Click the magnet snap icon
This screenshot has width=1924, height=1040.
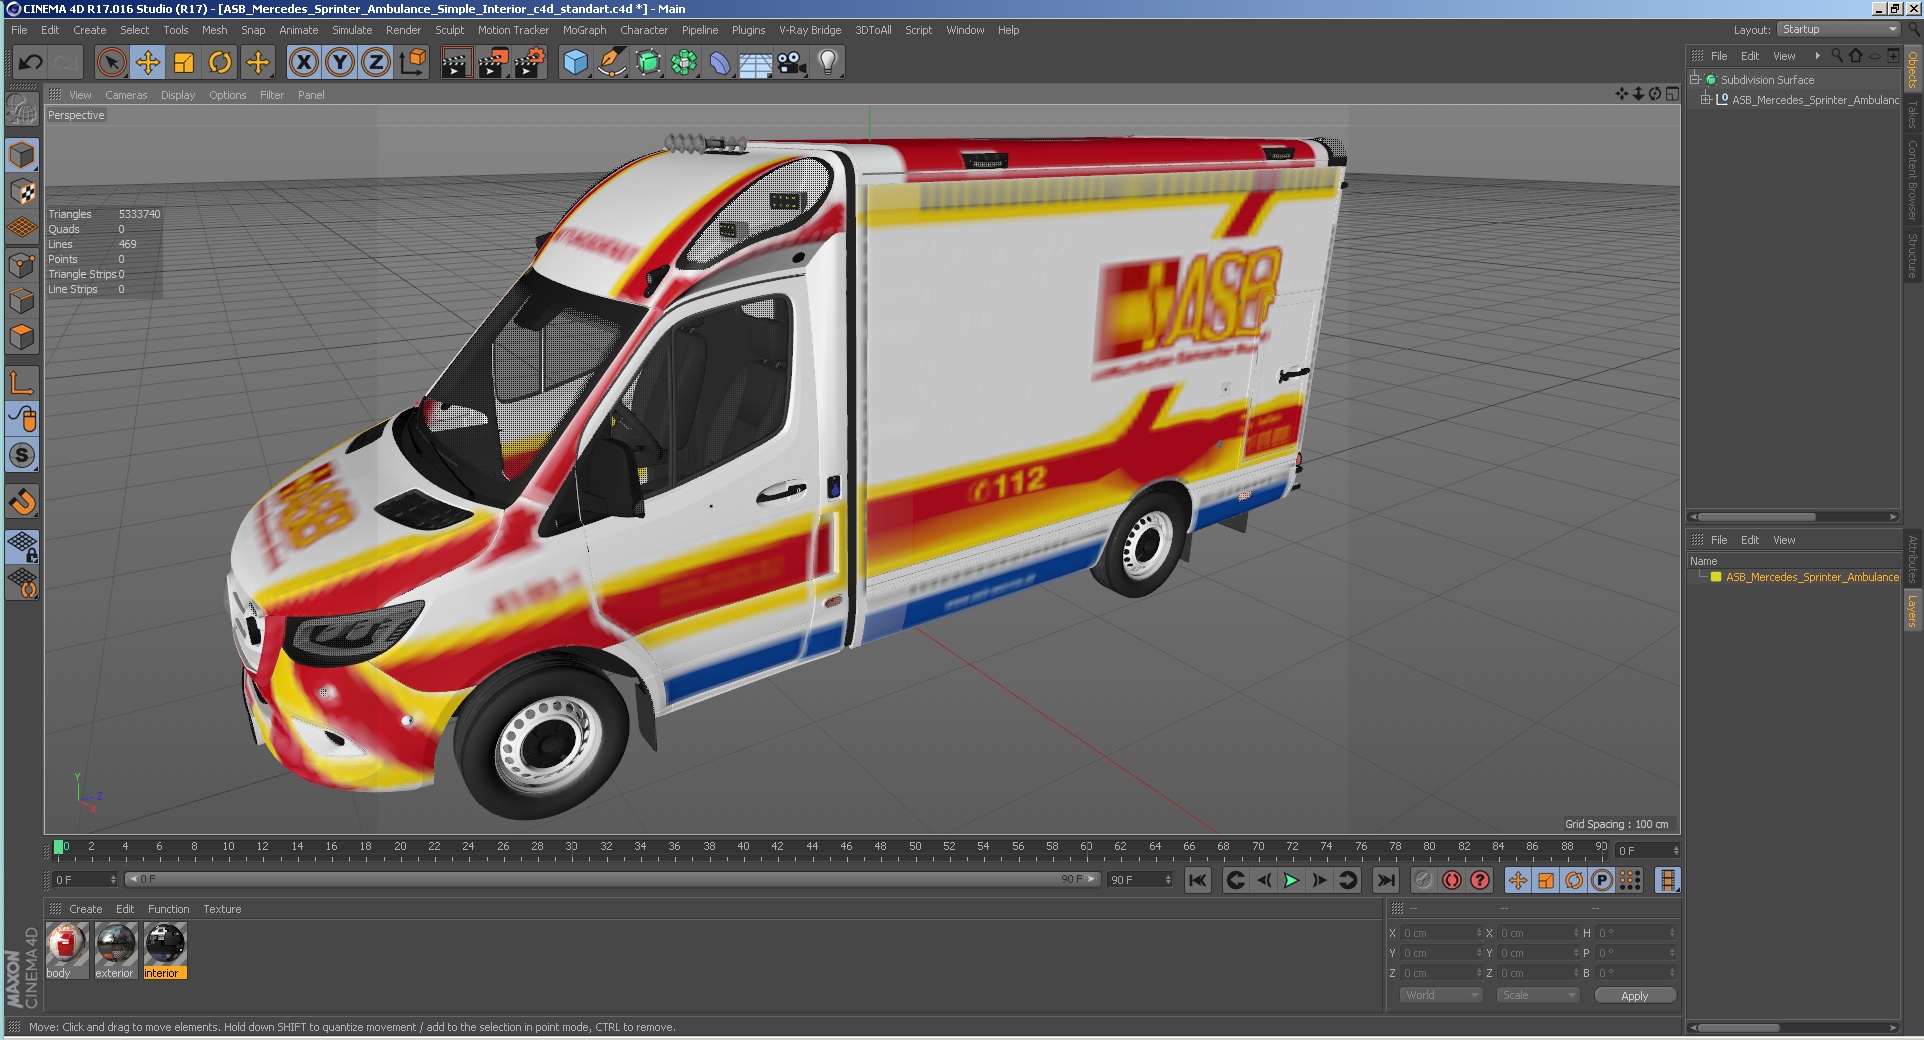22,501
